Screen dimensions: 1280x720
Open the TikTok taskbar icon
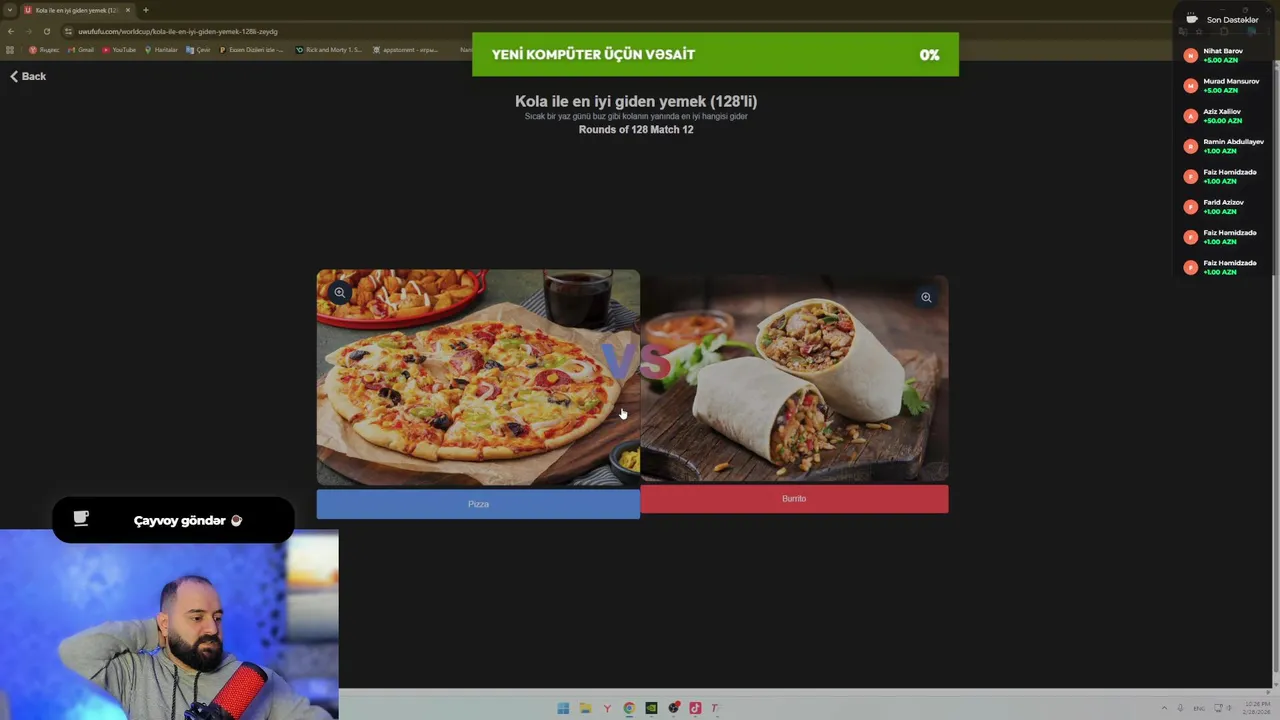click(695, 708)
